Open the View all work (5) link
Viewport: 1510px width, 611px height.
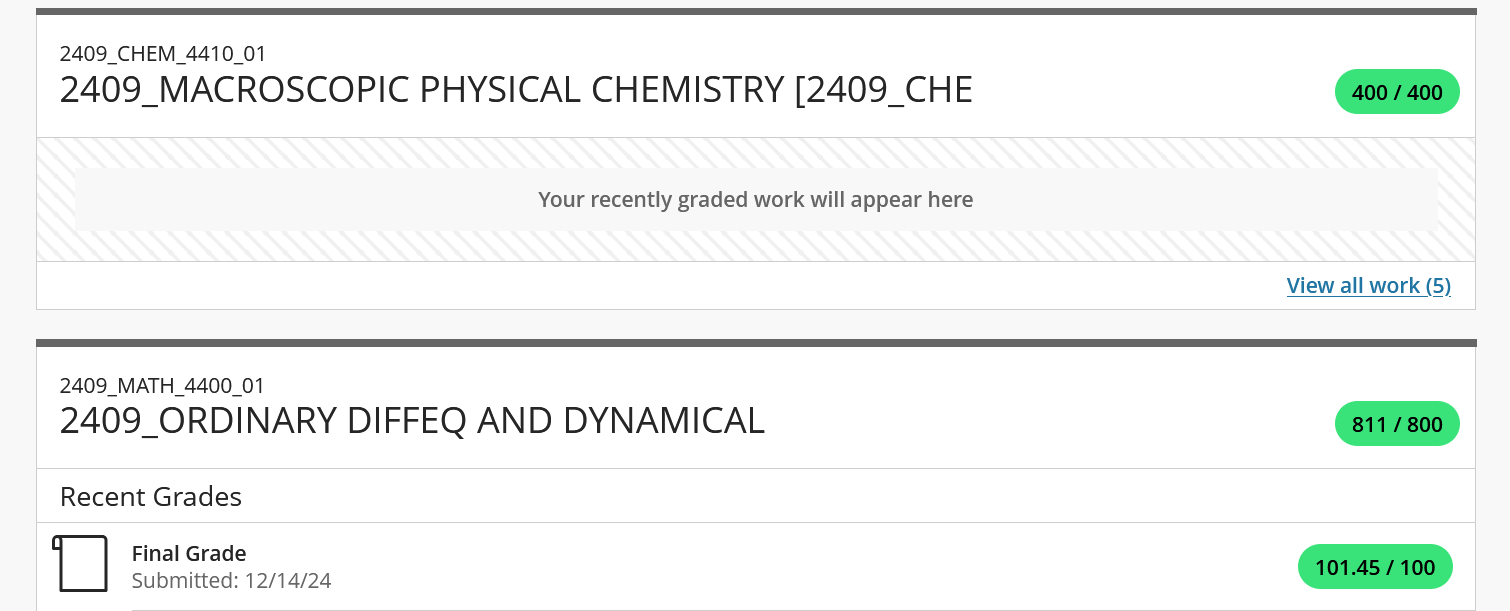pos(1368,286)
